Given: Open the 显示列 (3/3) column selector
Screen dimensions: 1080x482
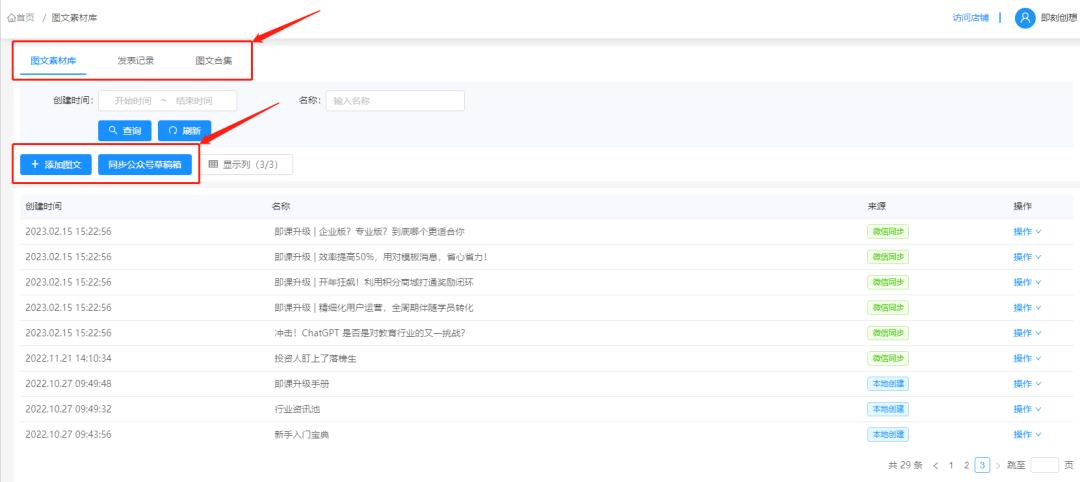Looking at the screenshot, I should 247,165.
